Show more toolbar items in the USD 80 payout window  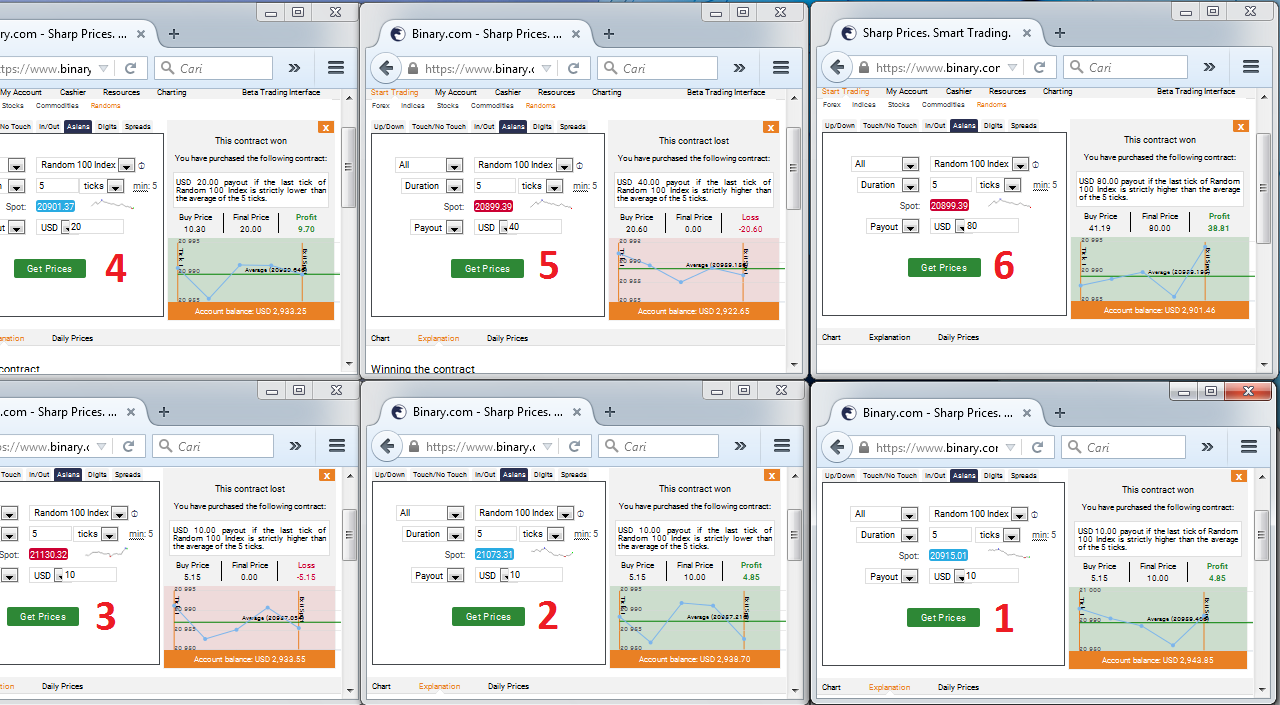pos(1209,67)
